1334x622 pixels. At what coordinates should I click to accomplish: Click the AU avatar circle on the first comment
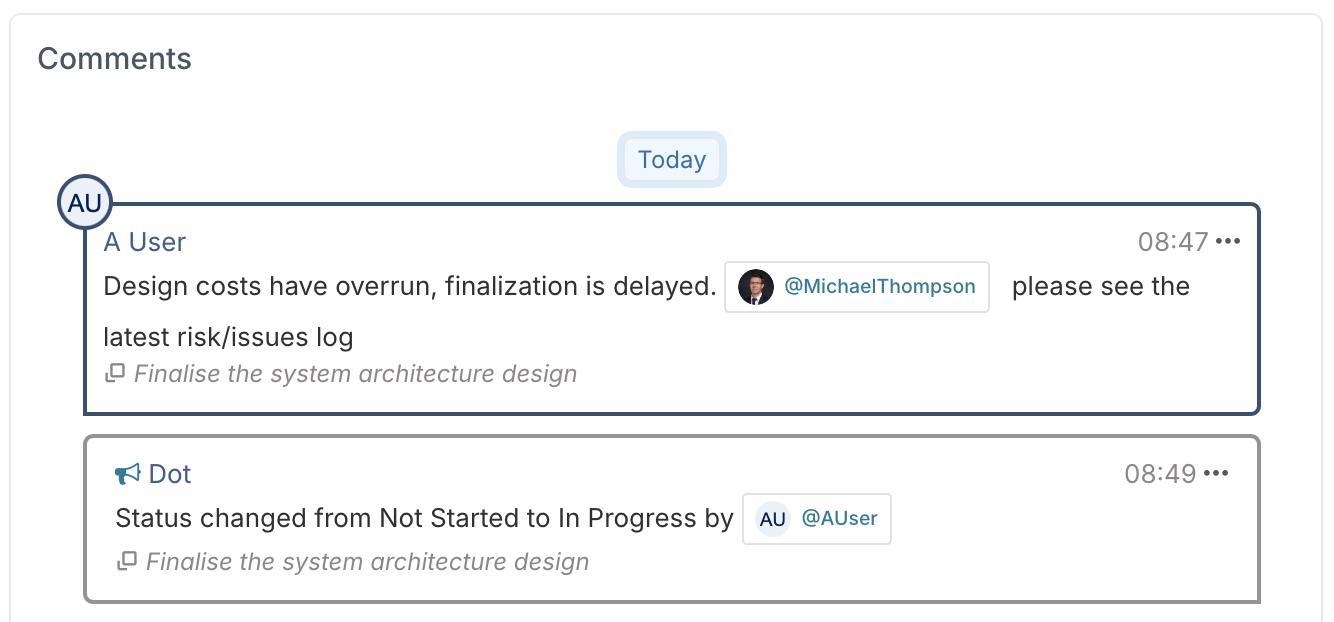pyautogui.click(x=85, y=203)
